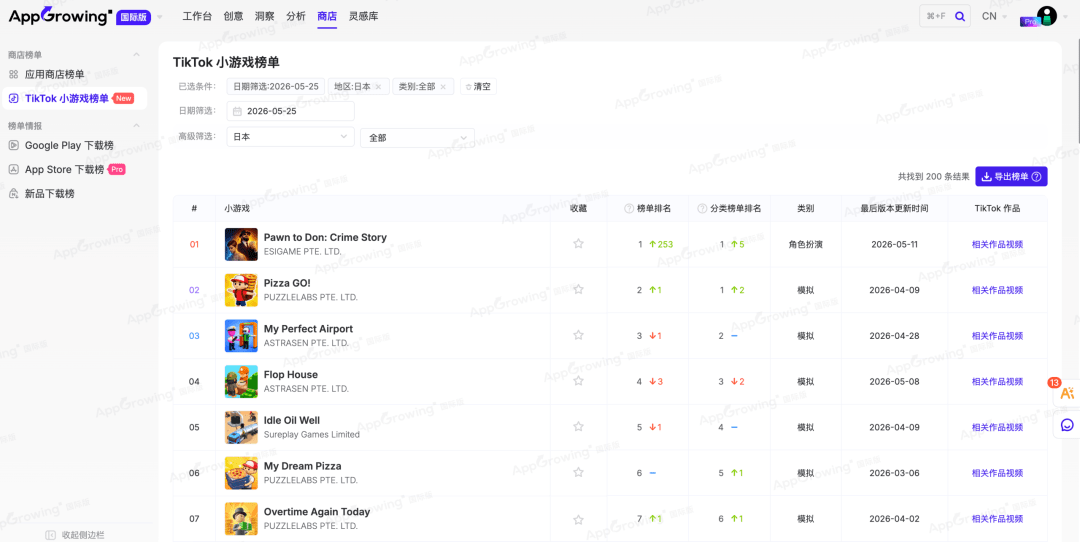Open 相关作品视频 for Pawn to Don
This screenshot has width=1080, height=542.
[997, 244]
